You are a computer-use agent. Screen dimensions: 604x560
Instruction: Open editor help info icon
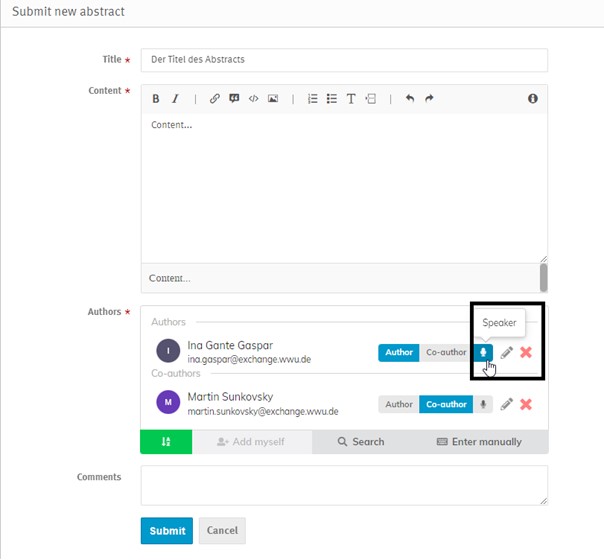tap(532, 99)
